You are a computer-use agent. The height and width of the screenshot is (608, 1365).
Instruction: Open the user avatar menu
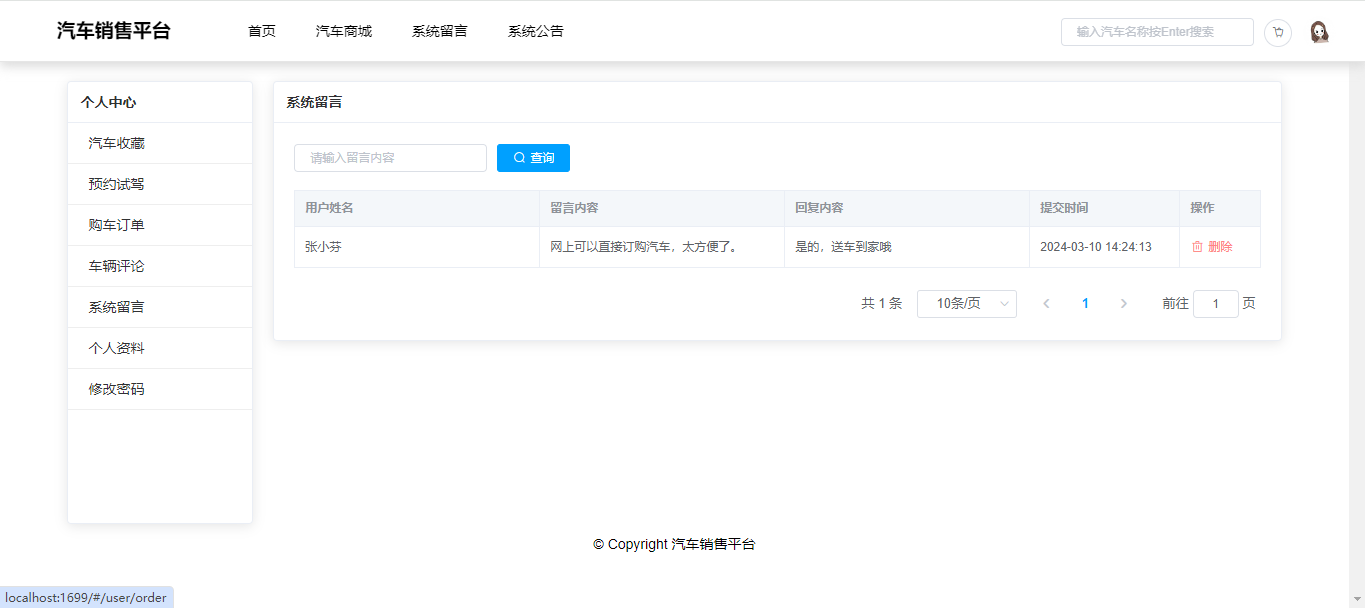(1319, 32)
